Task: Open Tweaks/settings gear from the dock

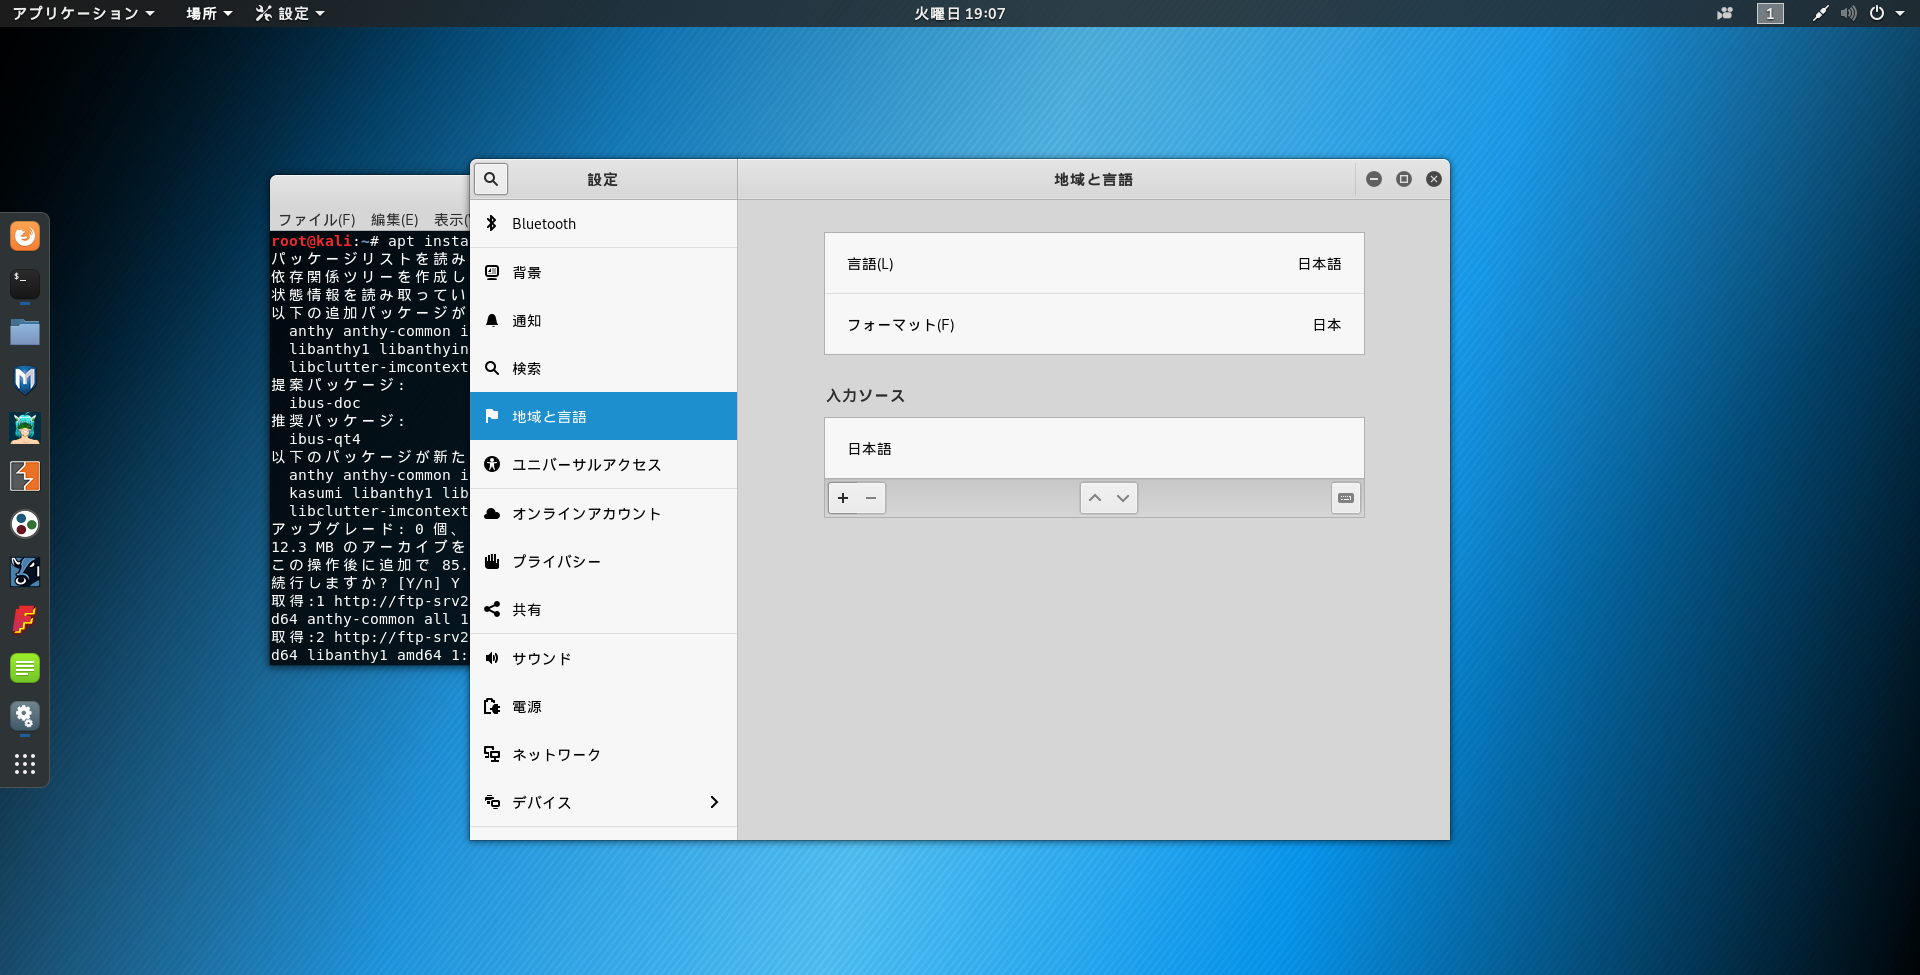Action: pyautogui.click(x=25, y=716)
